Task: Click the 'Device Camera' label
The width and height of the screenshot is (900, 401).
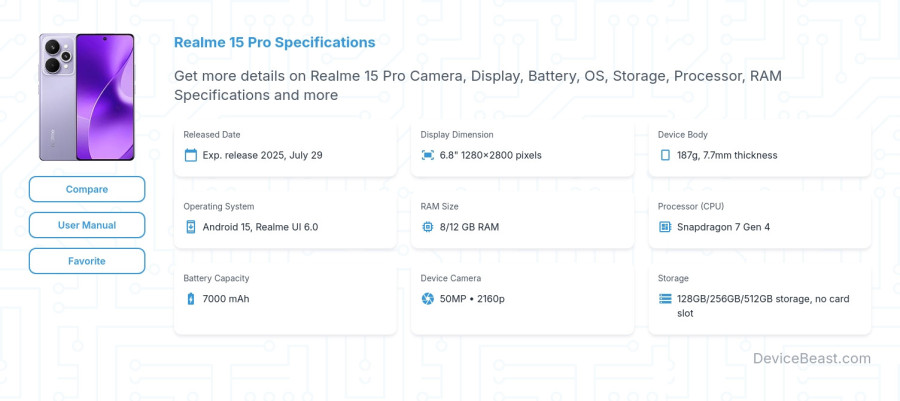Action: click(x=451, y=278)
